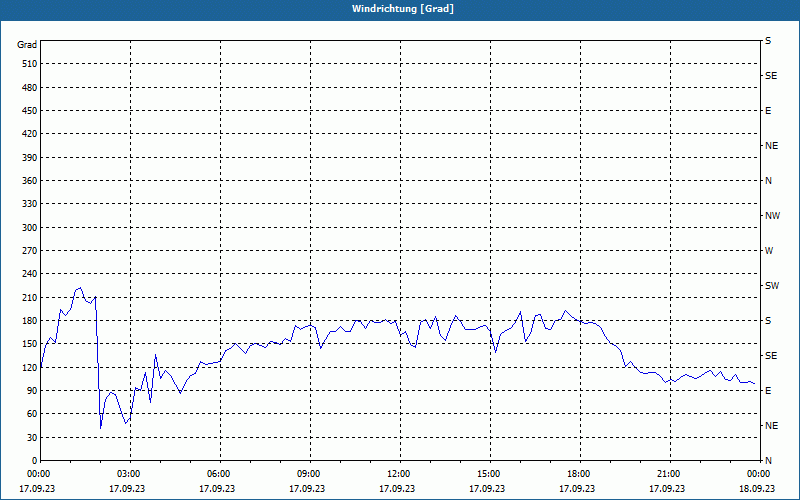This screenshot has width=800, height=500.
Task: Click the y-axis value 300
Action: tap(30, 228)
